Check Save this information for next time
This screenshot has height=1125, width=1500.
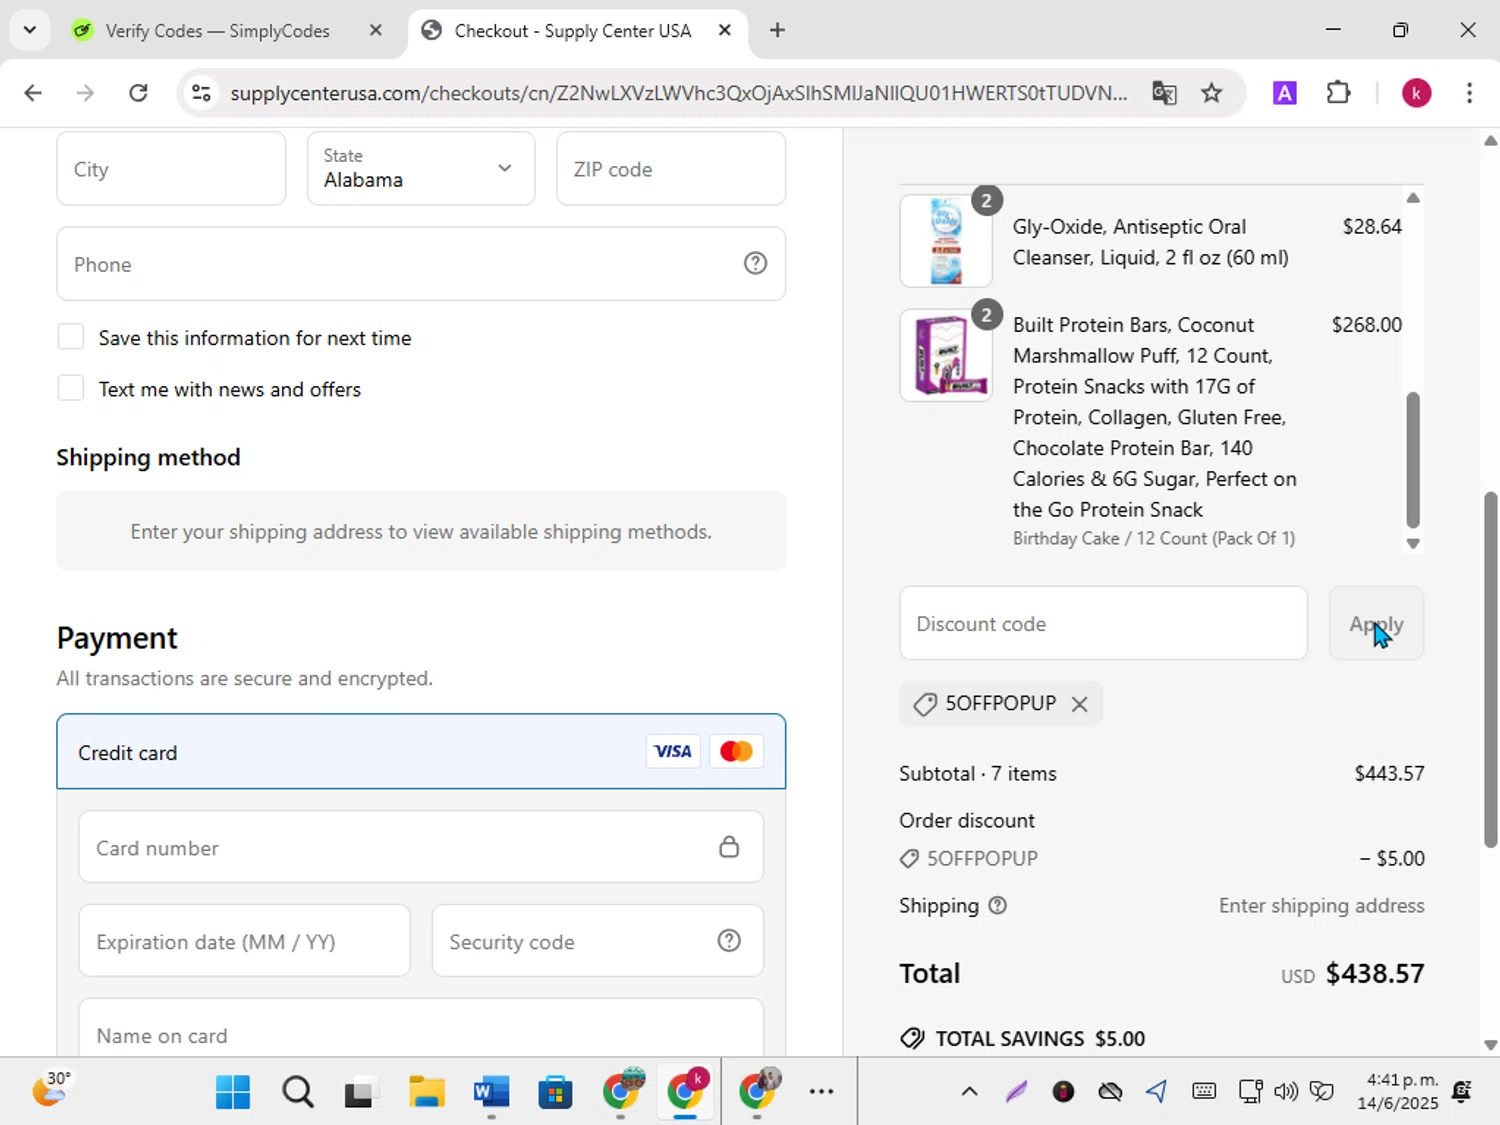[71, 337]
